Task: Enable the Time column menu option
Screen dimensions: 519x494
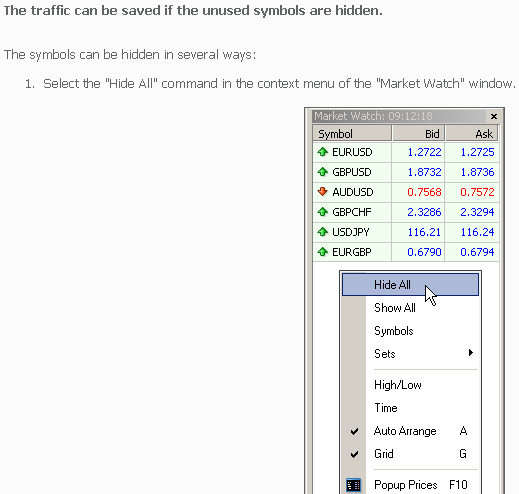Action: pyautogui.click(x=411, y=408)
